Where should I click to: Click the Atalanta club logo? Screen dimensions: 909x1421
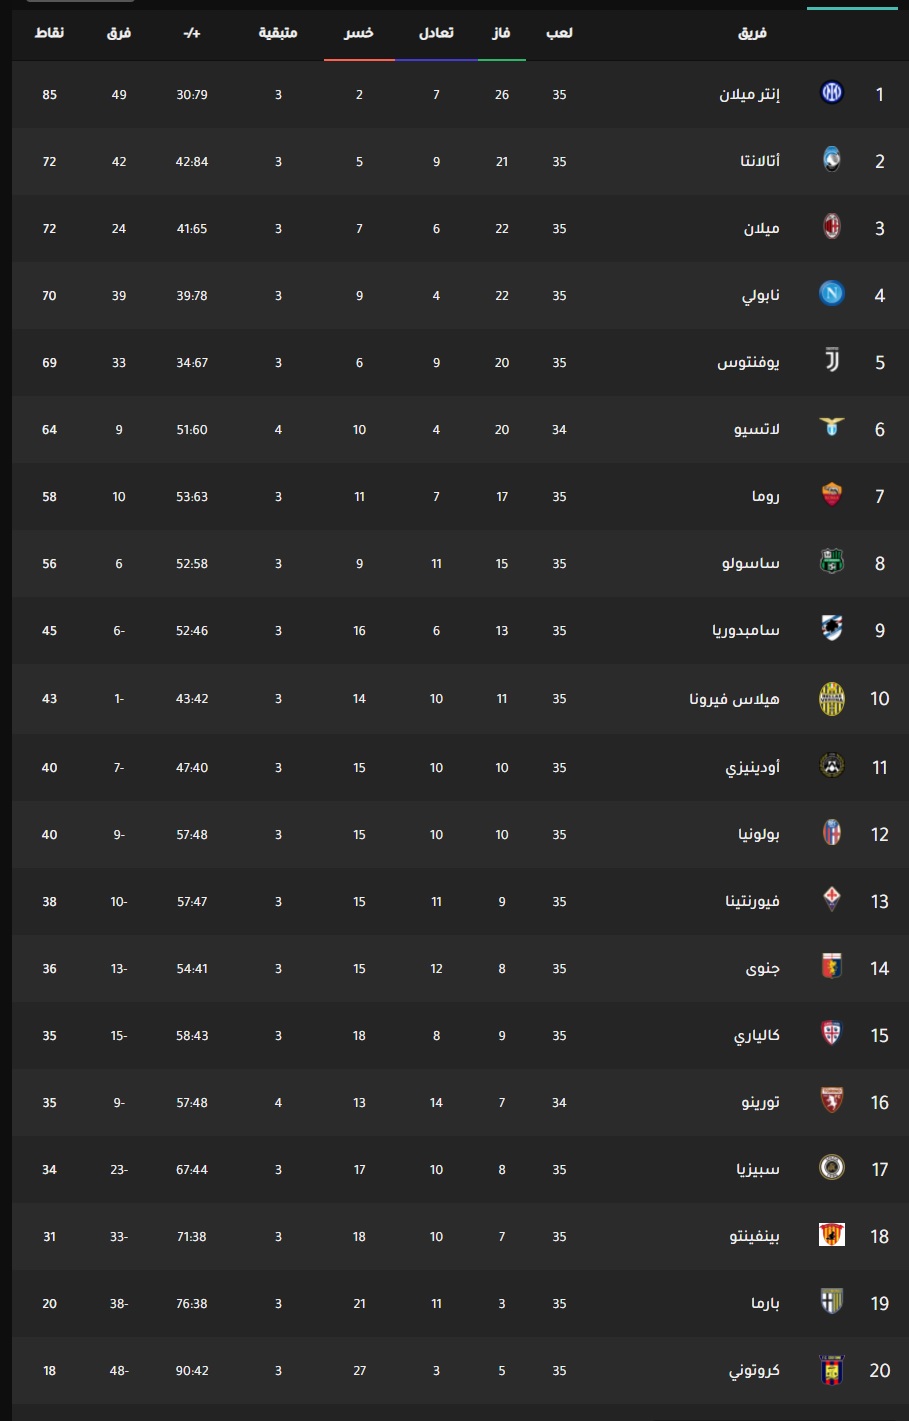click(832, 160)
